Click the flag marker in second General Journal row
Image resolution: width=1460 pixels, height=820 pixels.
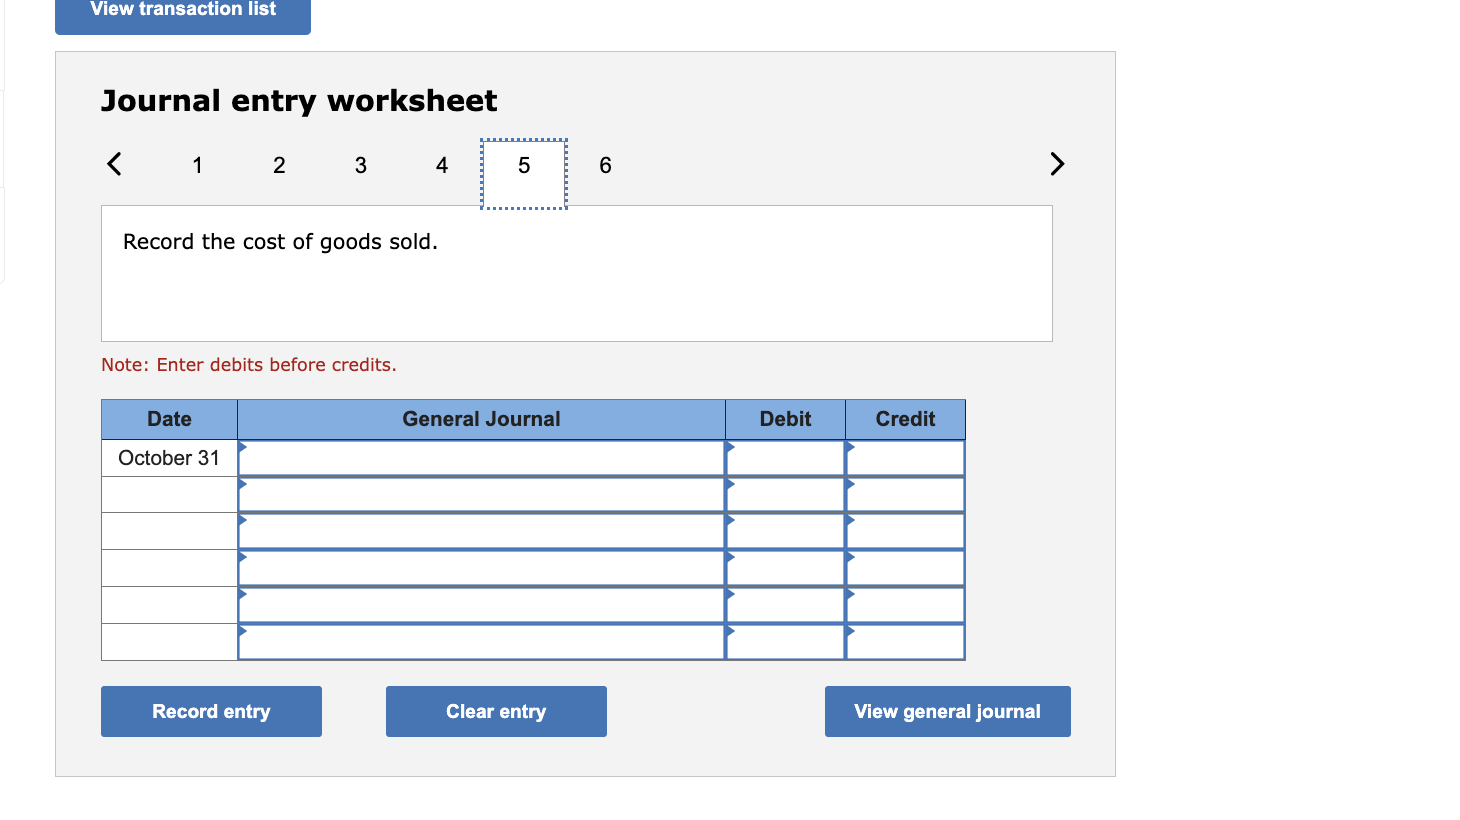pos(241,486)
